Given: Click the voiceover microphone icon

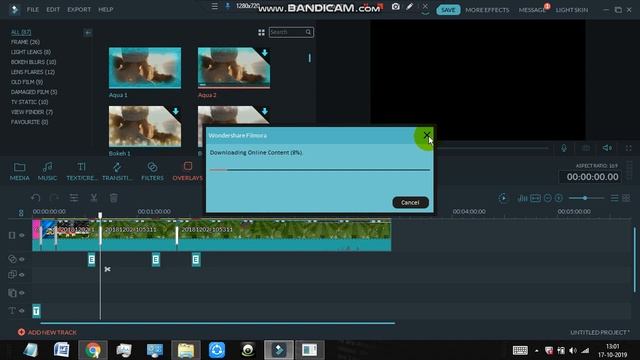Looking at the screenshot, I should click(564, 148).
